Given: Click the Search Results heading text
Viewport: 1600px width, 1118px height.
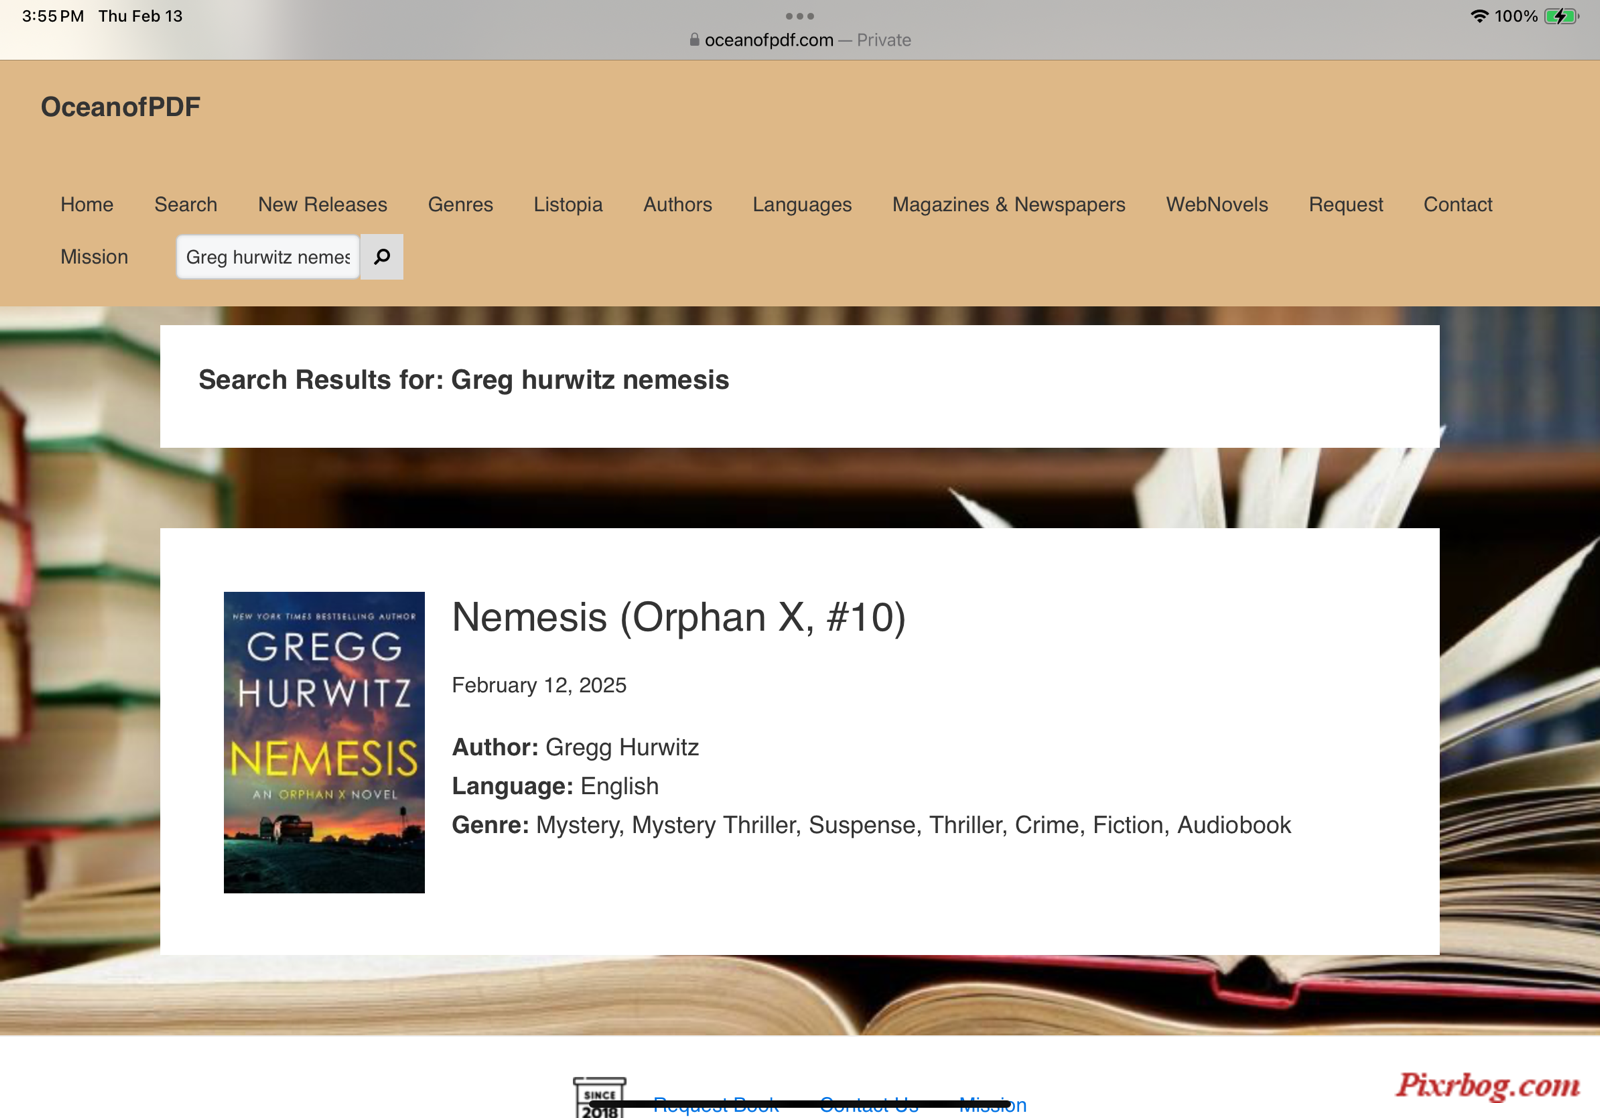Looking at the screenshot, I should (464, 380).
